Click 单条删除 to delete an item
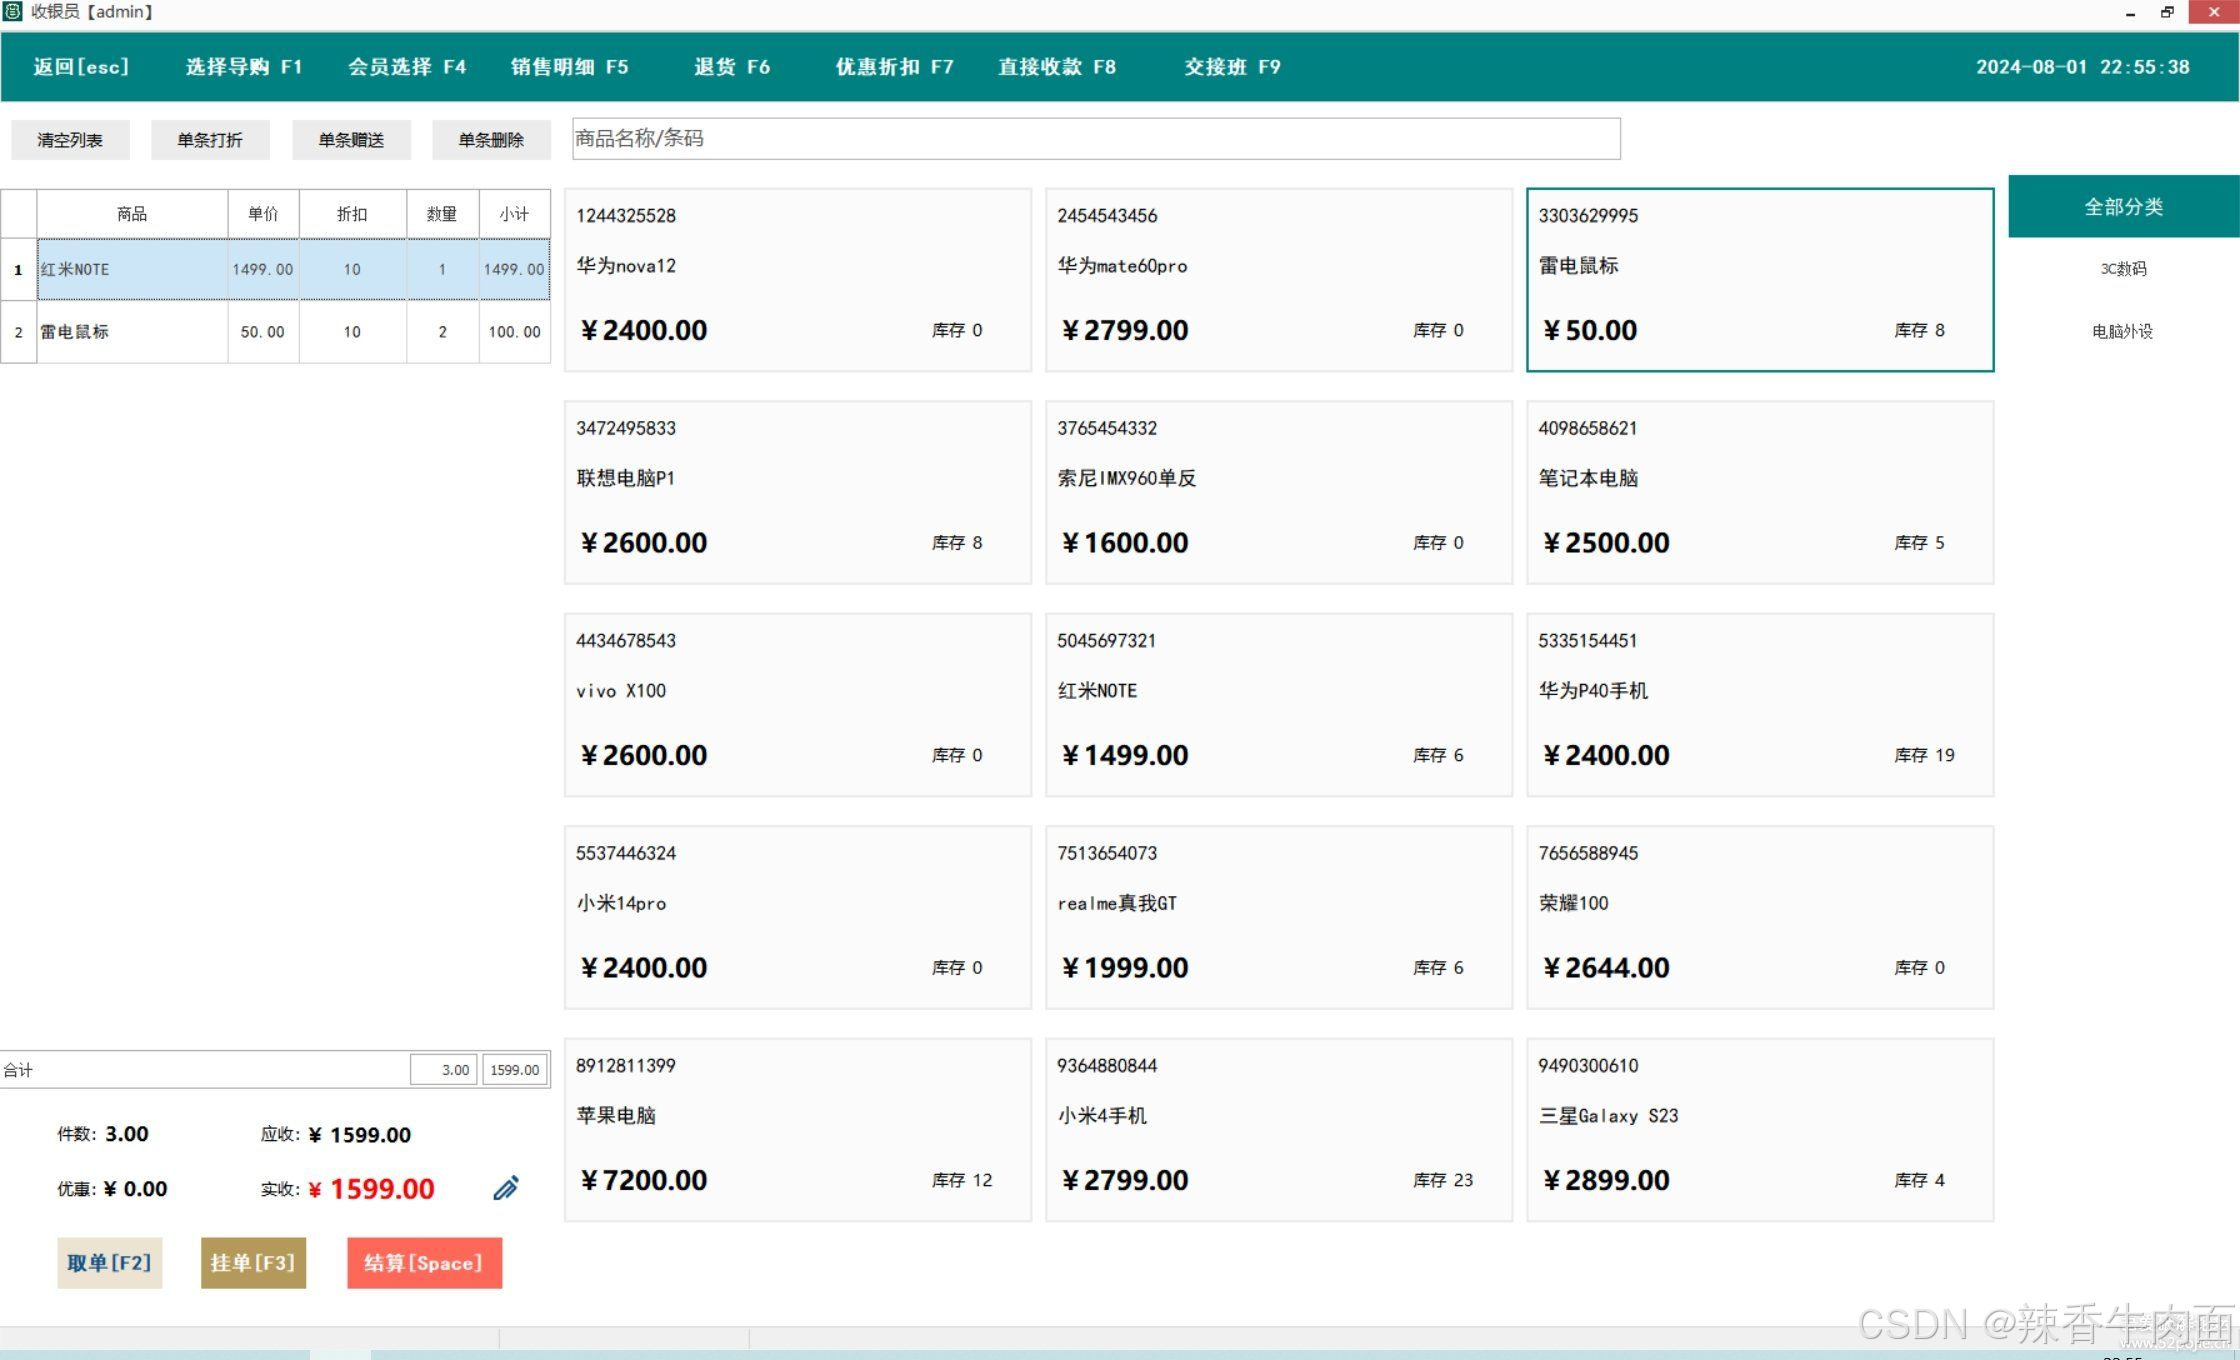The height and width of the screenshot is (1360, 2240). click(x=491, y=139)
